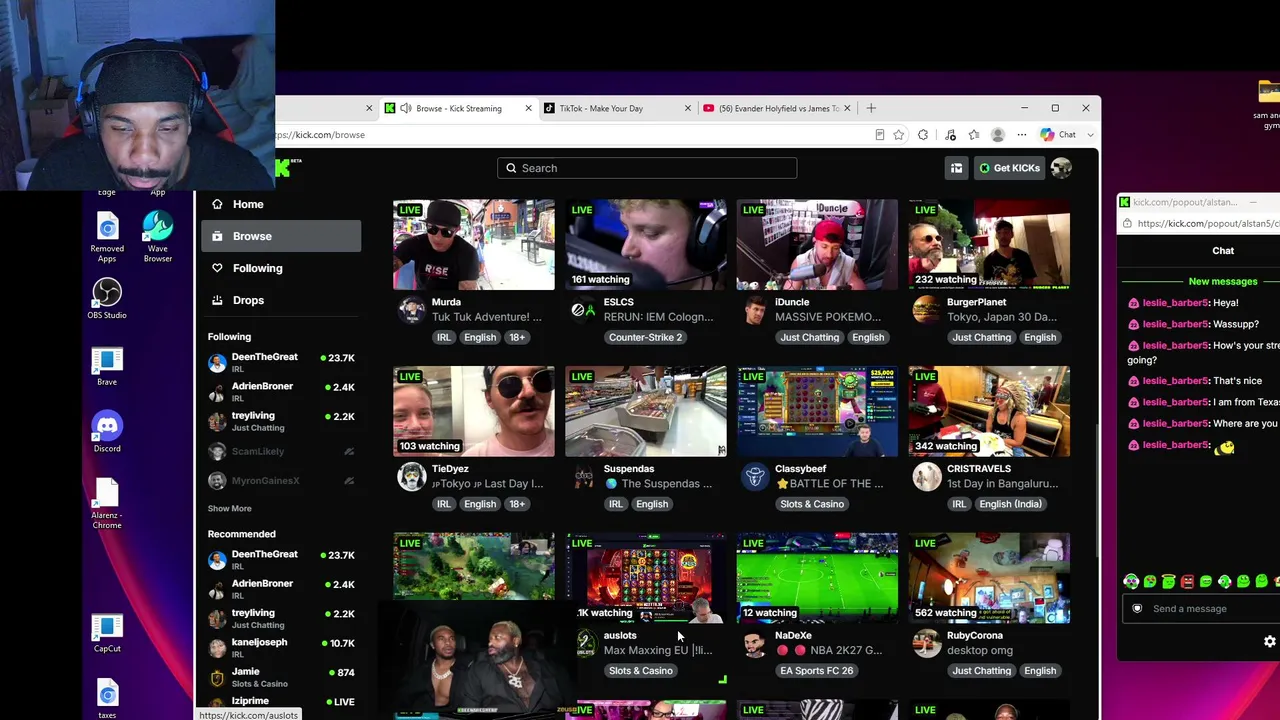Open BurgerPlanet's Tokyo stream thumbnail
This screenshot has height=720, width=1280.
[x=989, y=245]
